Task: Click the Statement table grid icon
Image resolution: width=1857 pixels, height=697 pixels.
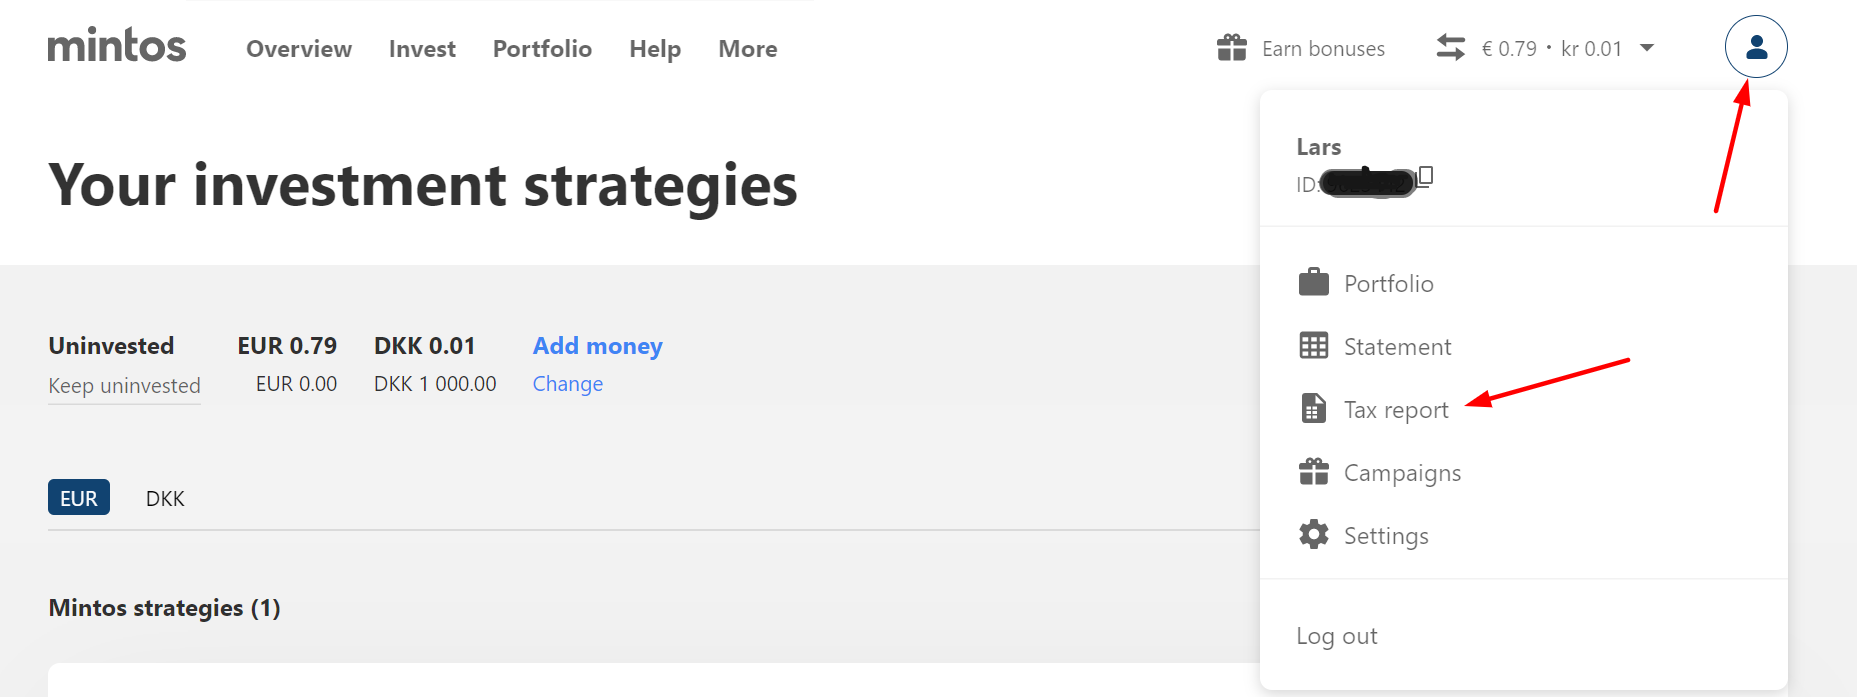Action: coord(1314,346)
